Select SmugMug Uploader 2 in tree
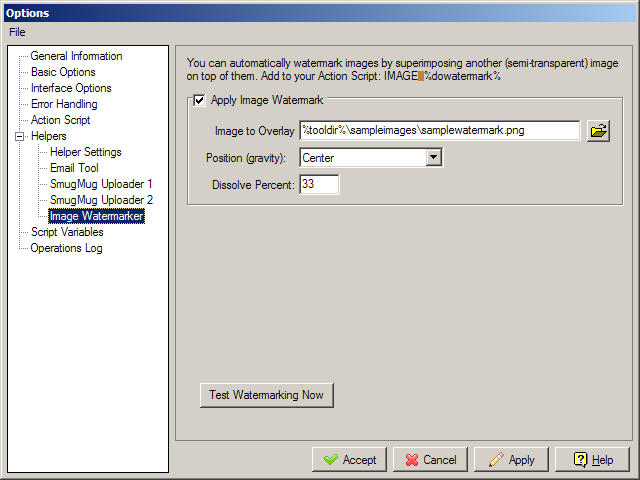Screen dimensions: 640x480 [101, 200]
